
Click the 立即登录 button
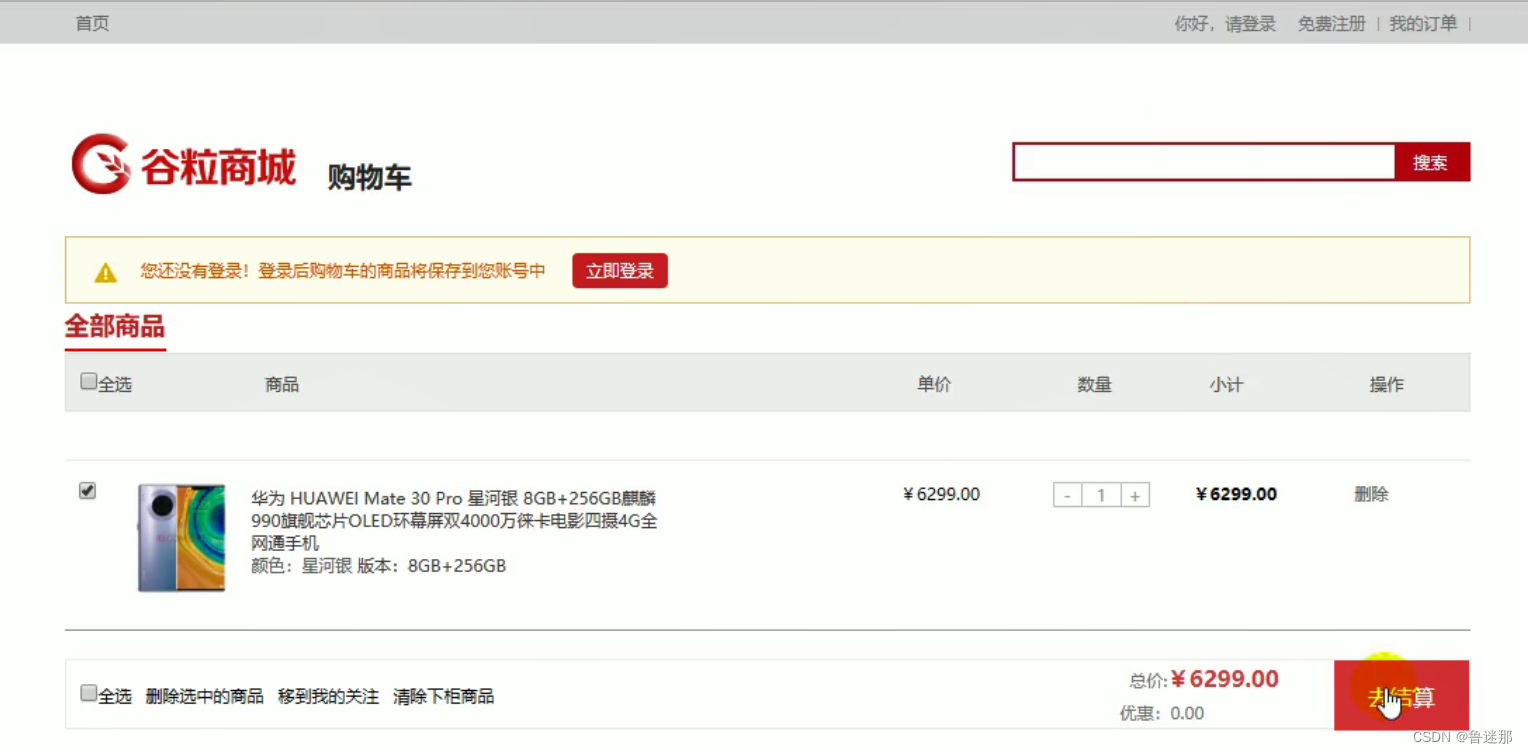[x=620, y=271]
